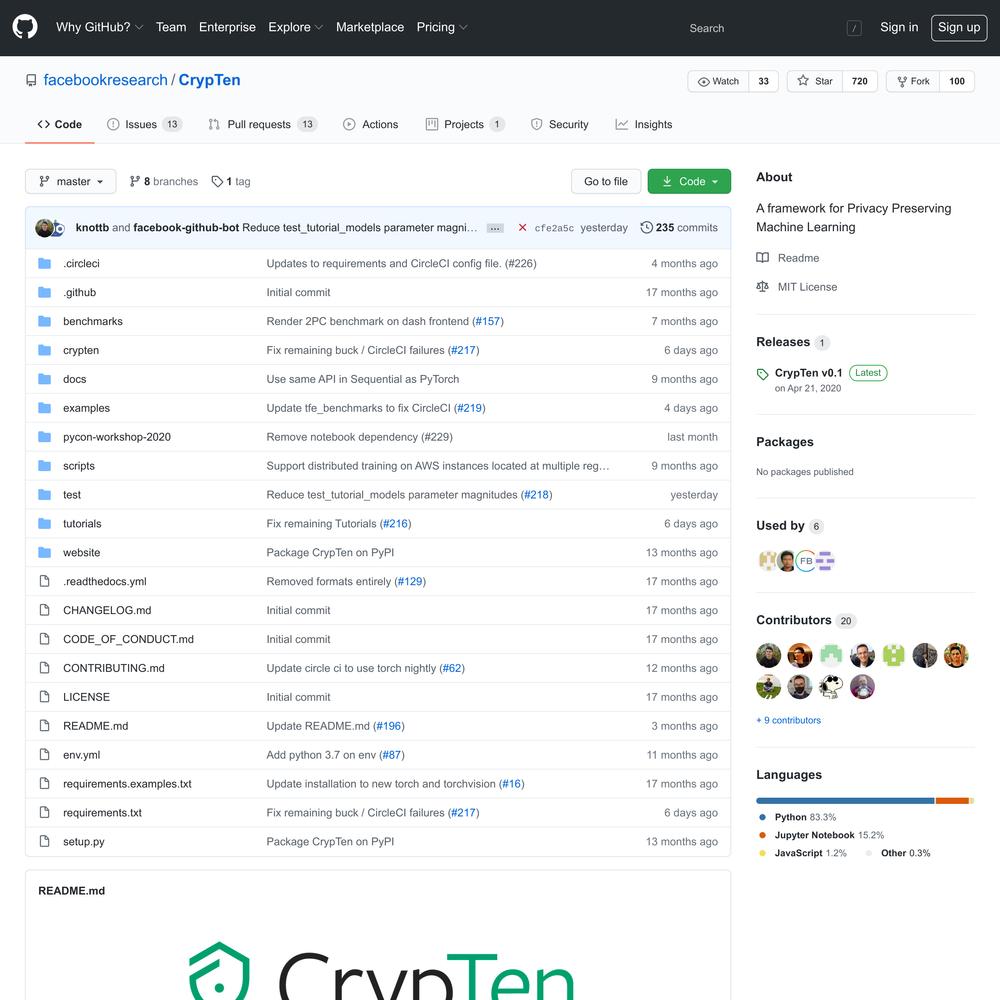Click the star count 720

coord(860,82)
